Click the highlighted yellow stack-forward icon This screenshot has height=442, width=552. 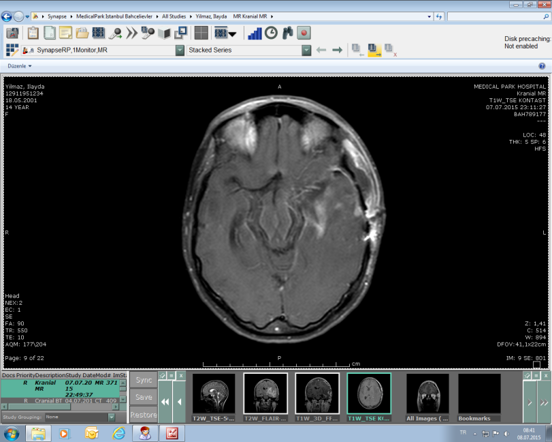[x=374, y=50]
